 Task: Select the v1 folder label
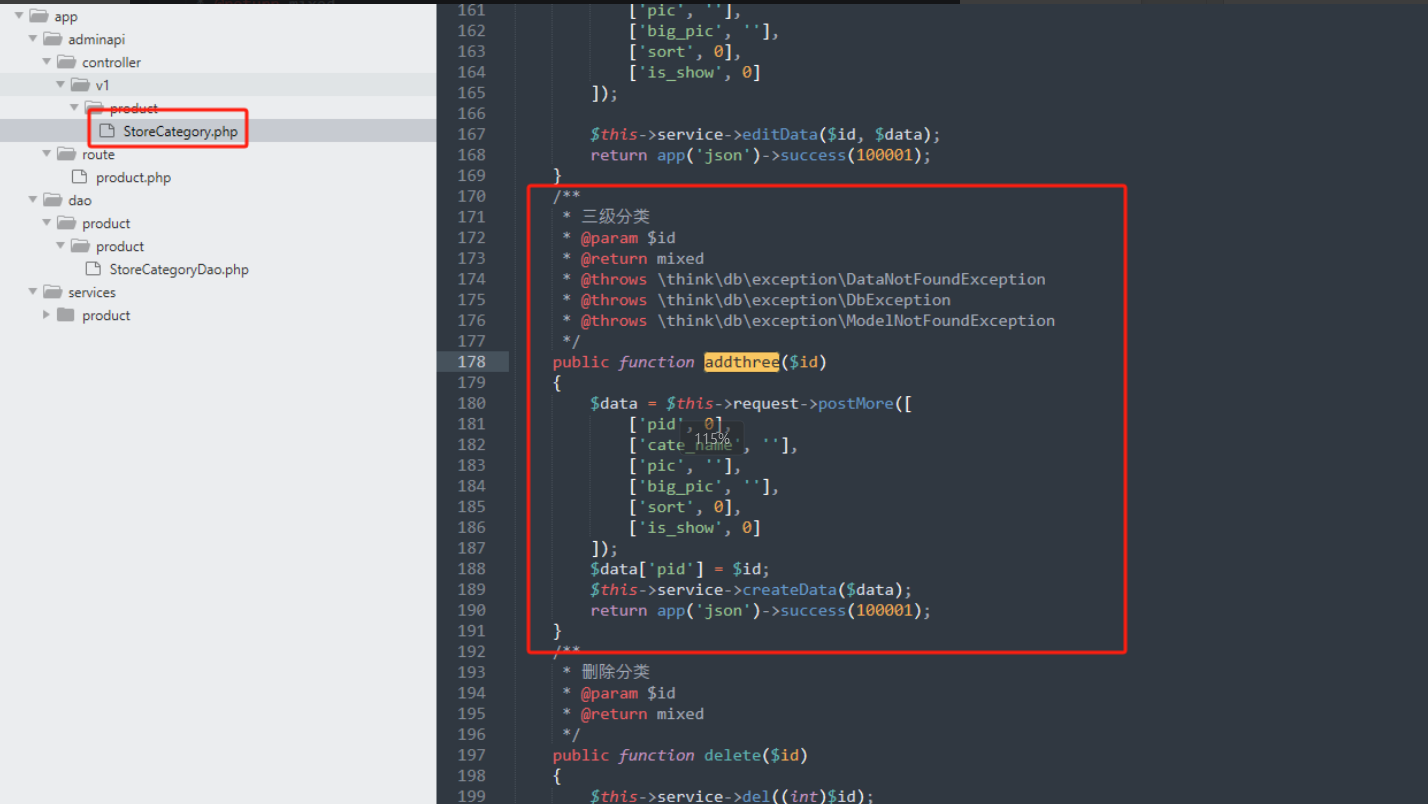pyautogui.click(x=103, y=85)
